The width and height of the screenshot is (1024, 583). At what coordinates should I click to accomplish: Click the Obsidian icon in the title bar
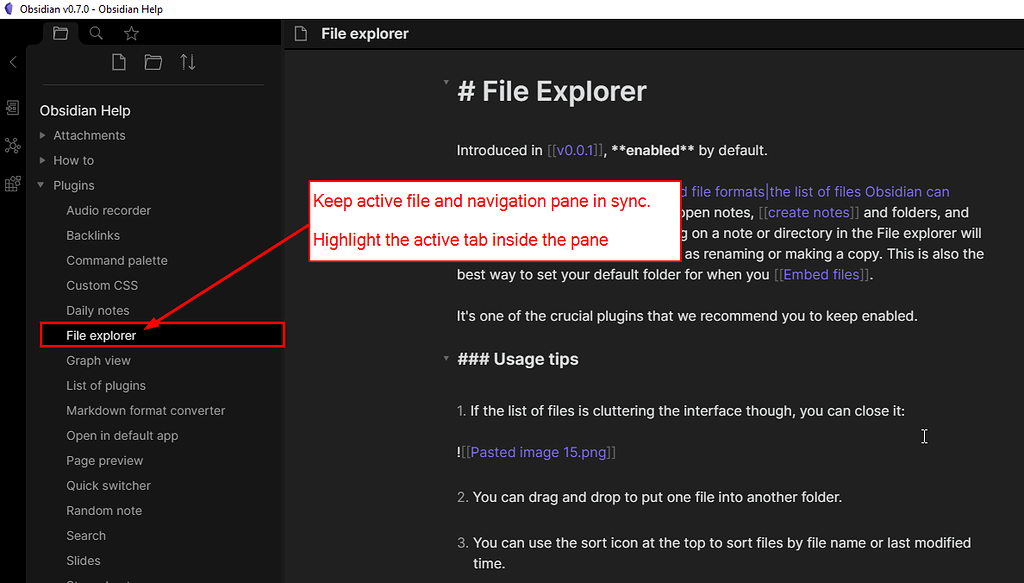click(x=10, y=9)
